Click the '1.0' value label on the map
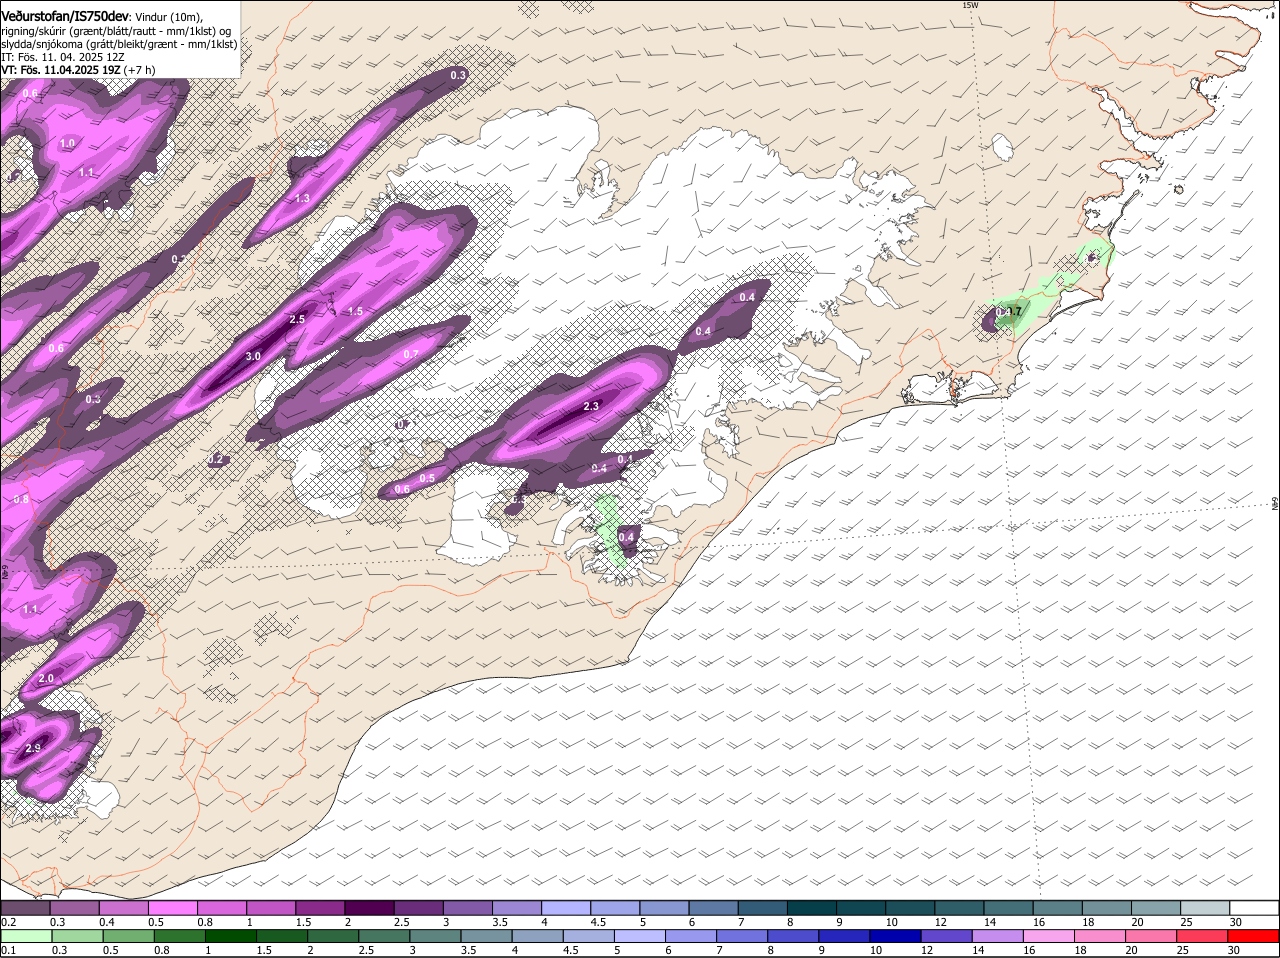The width and height of the screenshot is (1280, 958). [67, 144]
